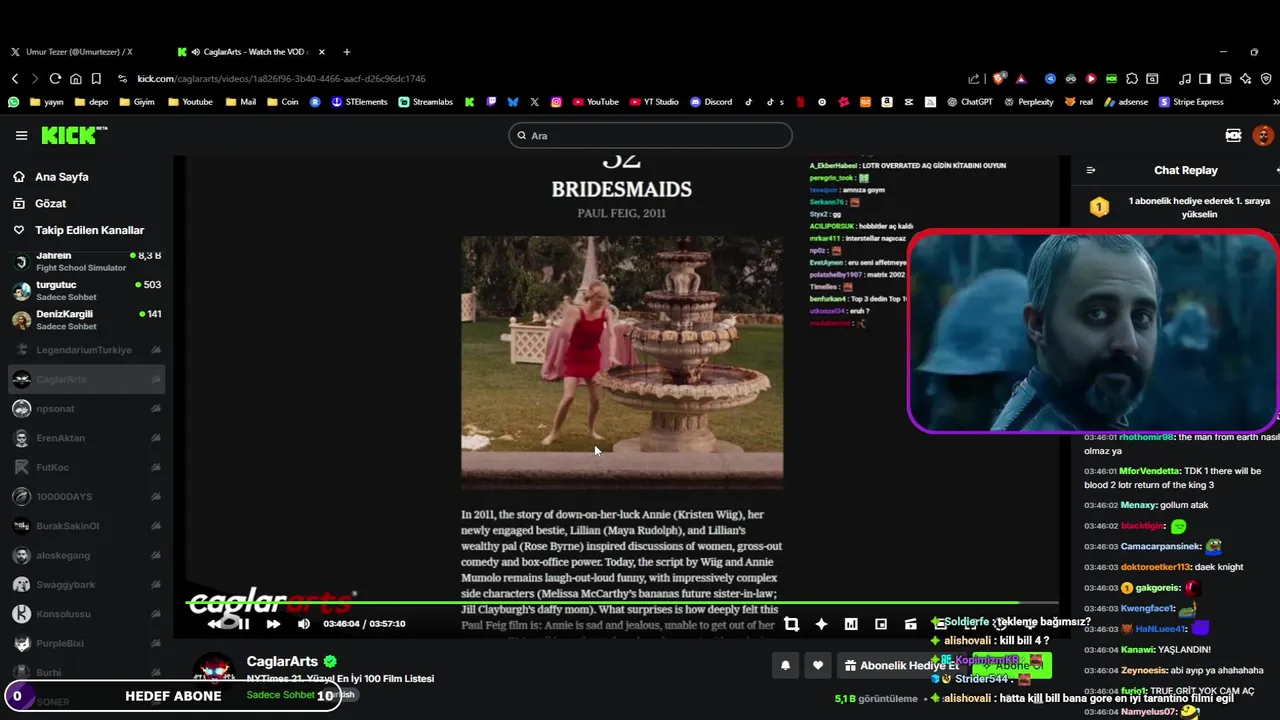
Task: Select the aloskegang channel
Action: (x=86, y=555)
